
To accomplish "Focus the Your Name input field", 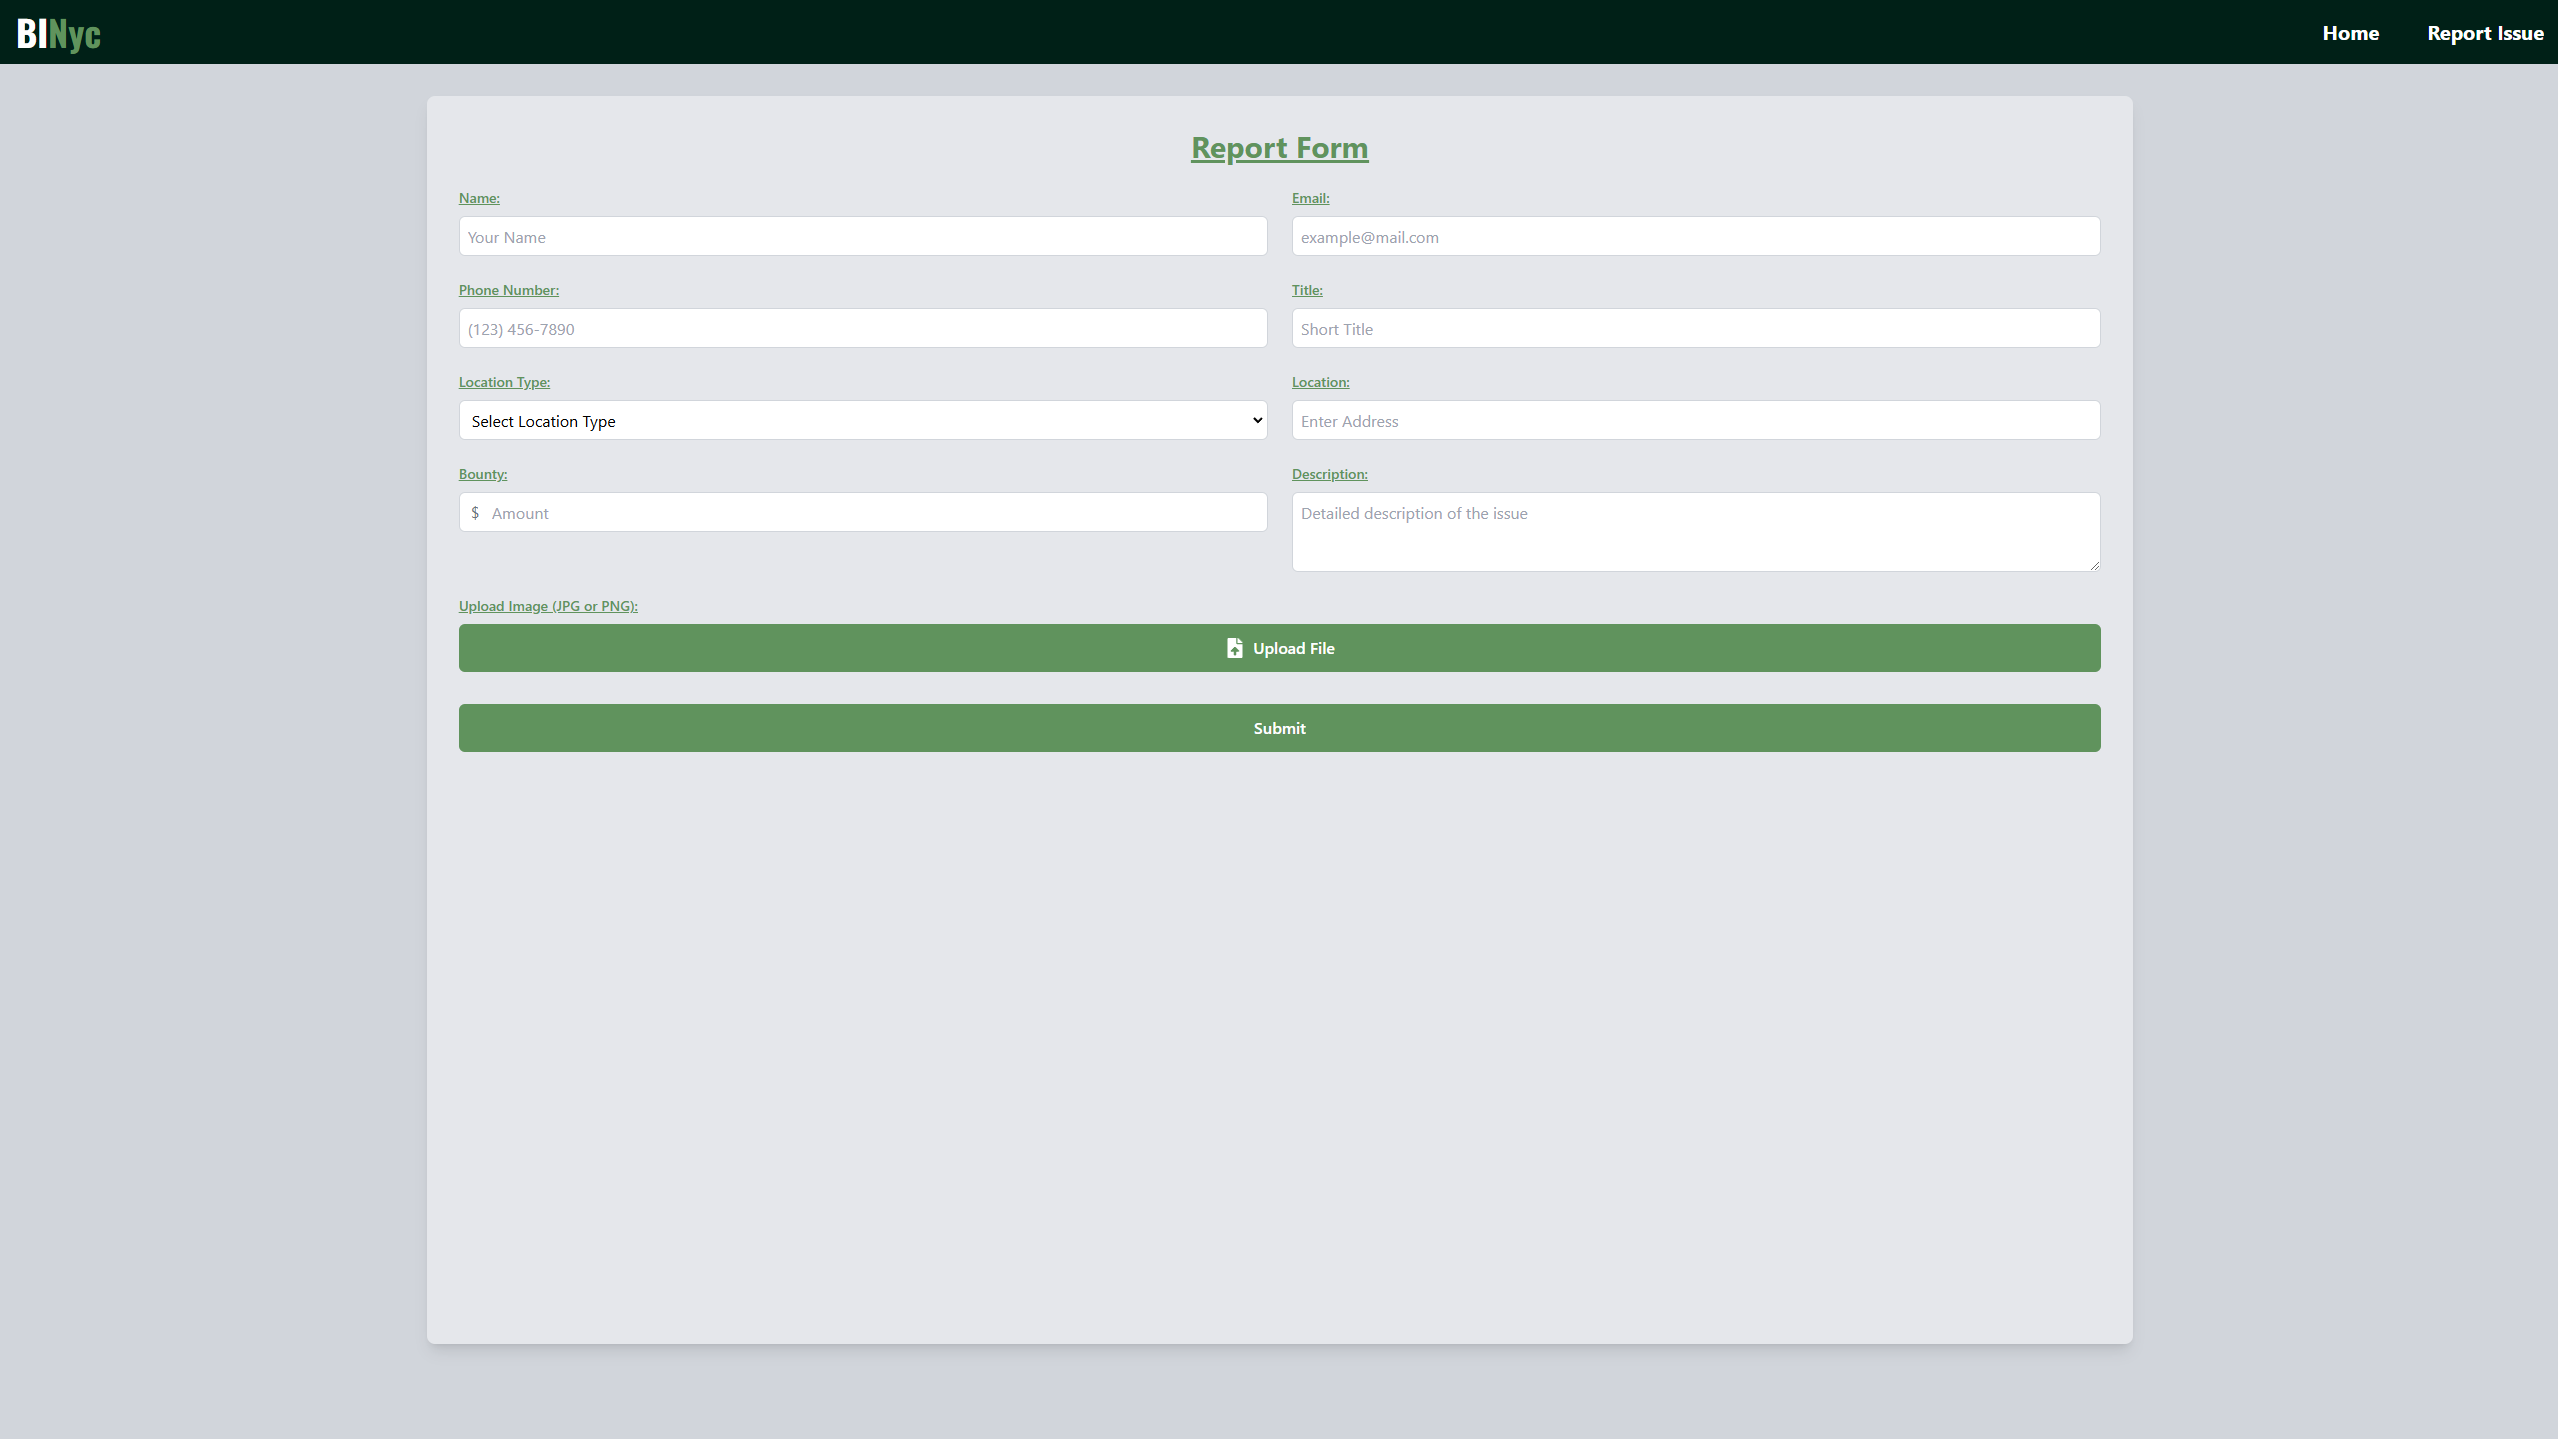I will [862, 237].
